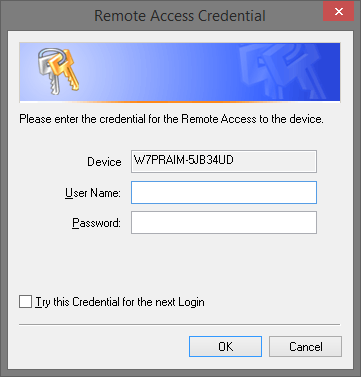The width and height of the screenshot is (361, 377).
Task: Focus the Password text field
Action: (x=224, y=222)
